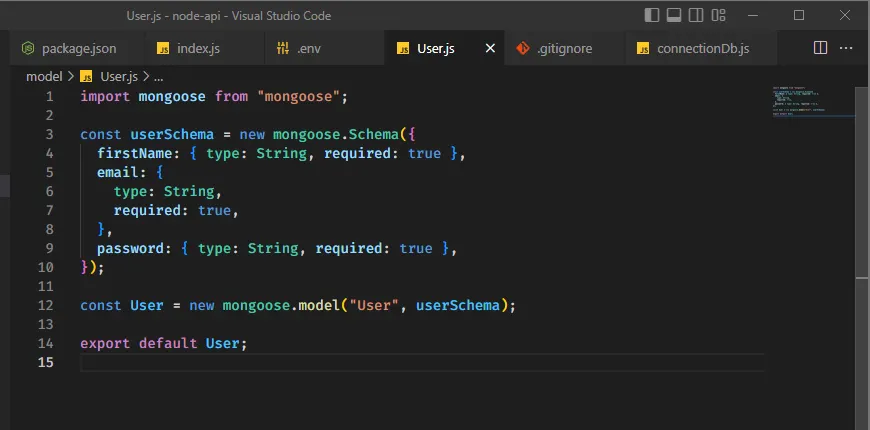Close the User.js tab
This screenshot has height=430, width=870.
(x=490, y=48)
